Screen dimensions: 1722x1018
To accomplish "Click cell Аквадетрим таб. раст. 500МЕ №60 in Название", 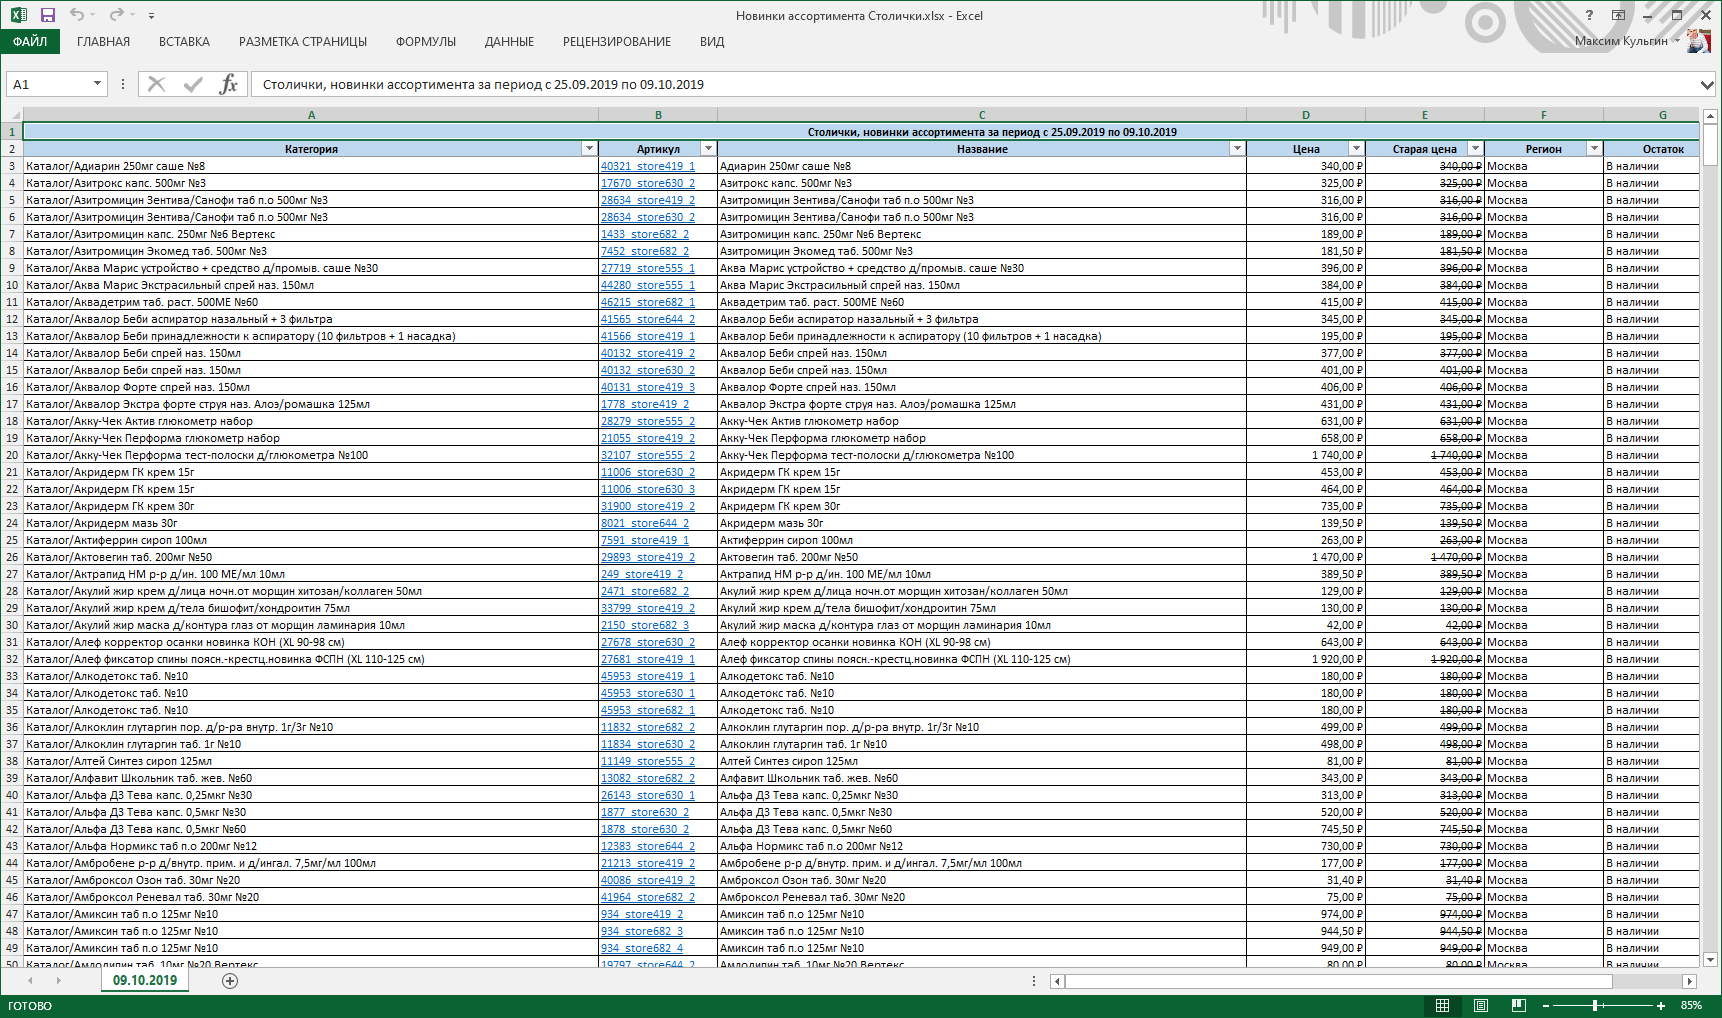I will [982, 302].
